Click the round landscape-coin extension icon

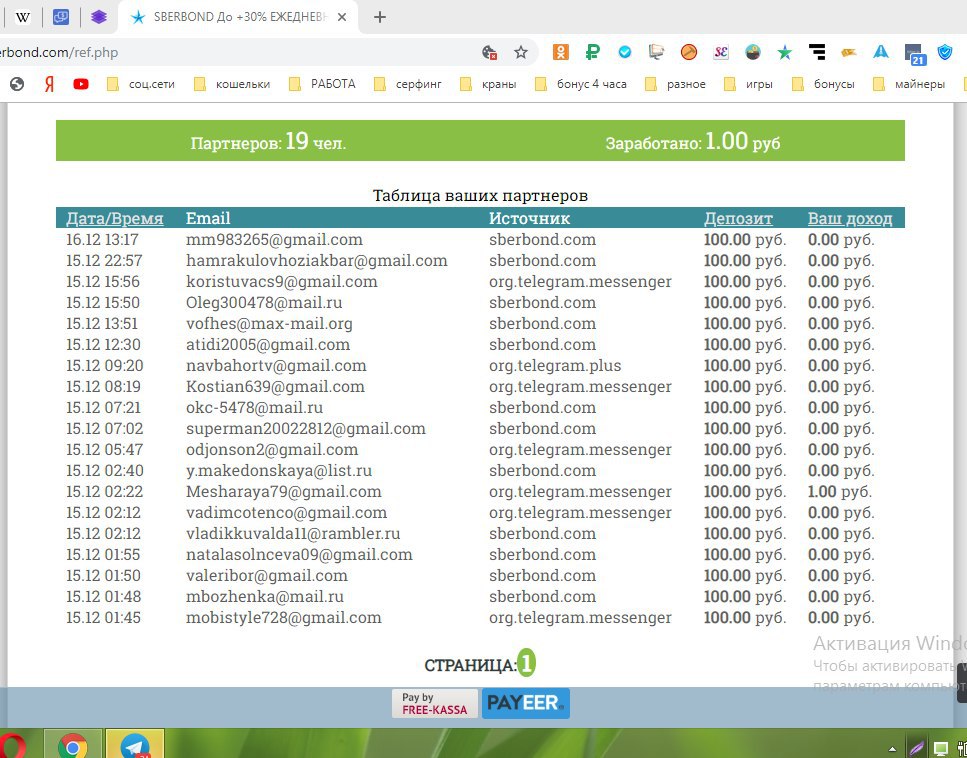(752, 52)
